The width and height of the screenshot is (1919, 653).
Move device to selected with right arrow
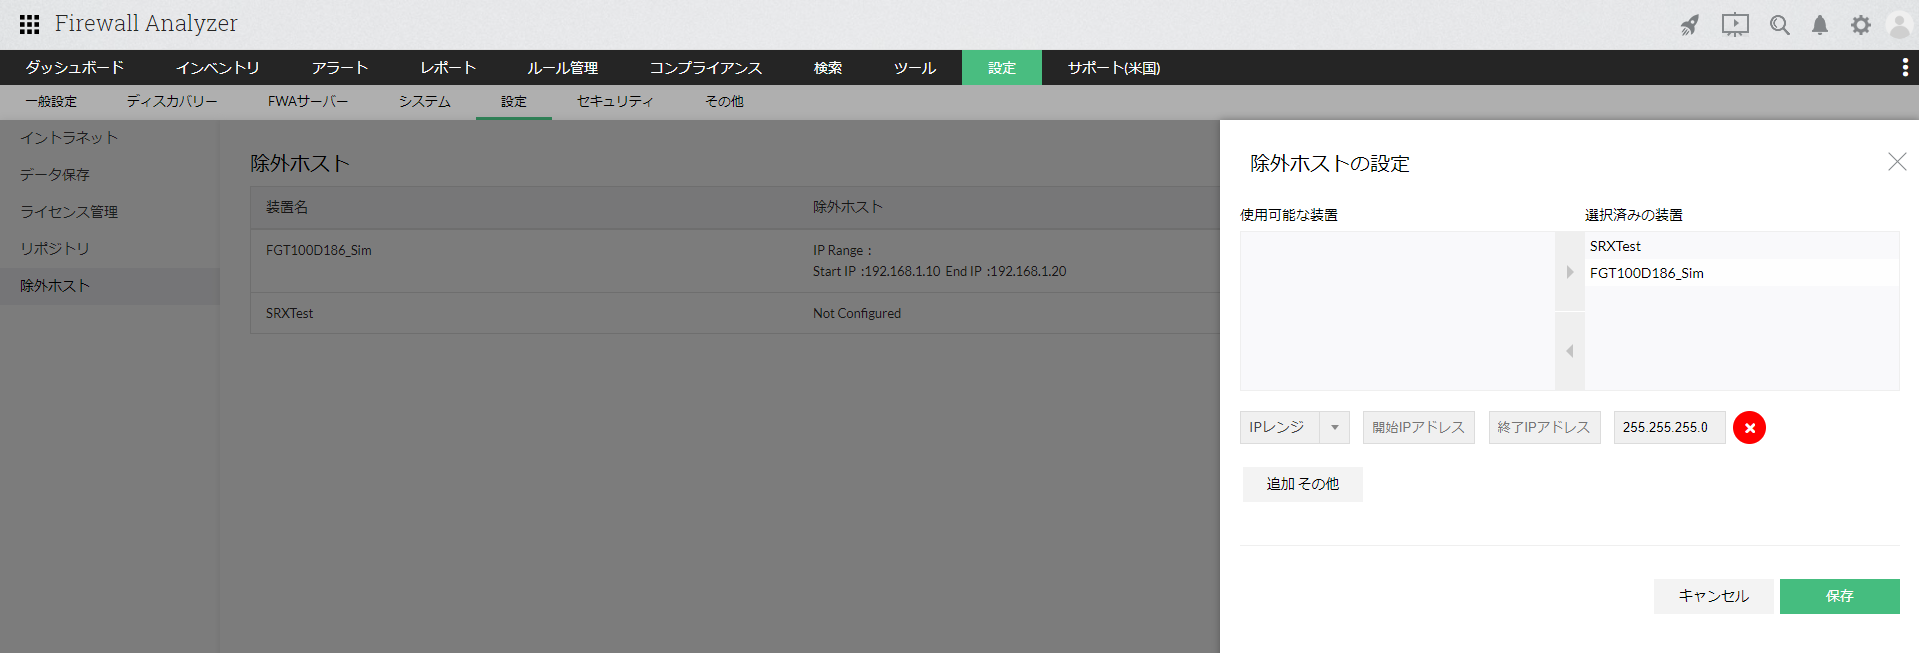(x=1570, y=272)
